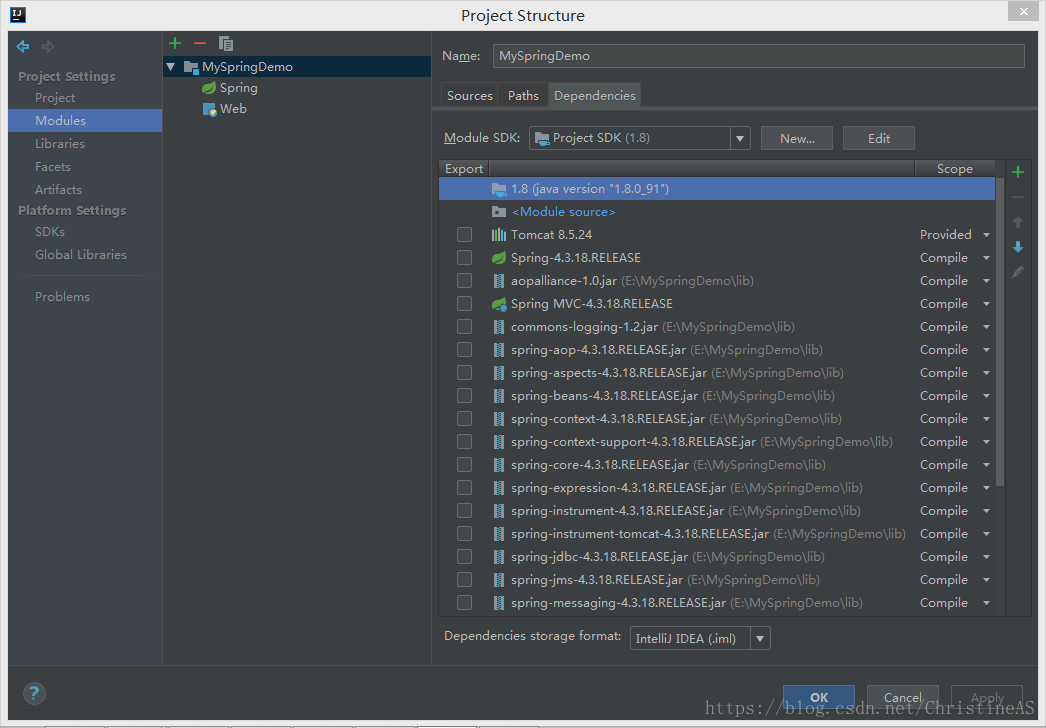Click the Edit SDK button
Screen dimensions: 1046x728
tap(879, 138)
